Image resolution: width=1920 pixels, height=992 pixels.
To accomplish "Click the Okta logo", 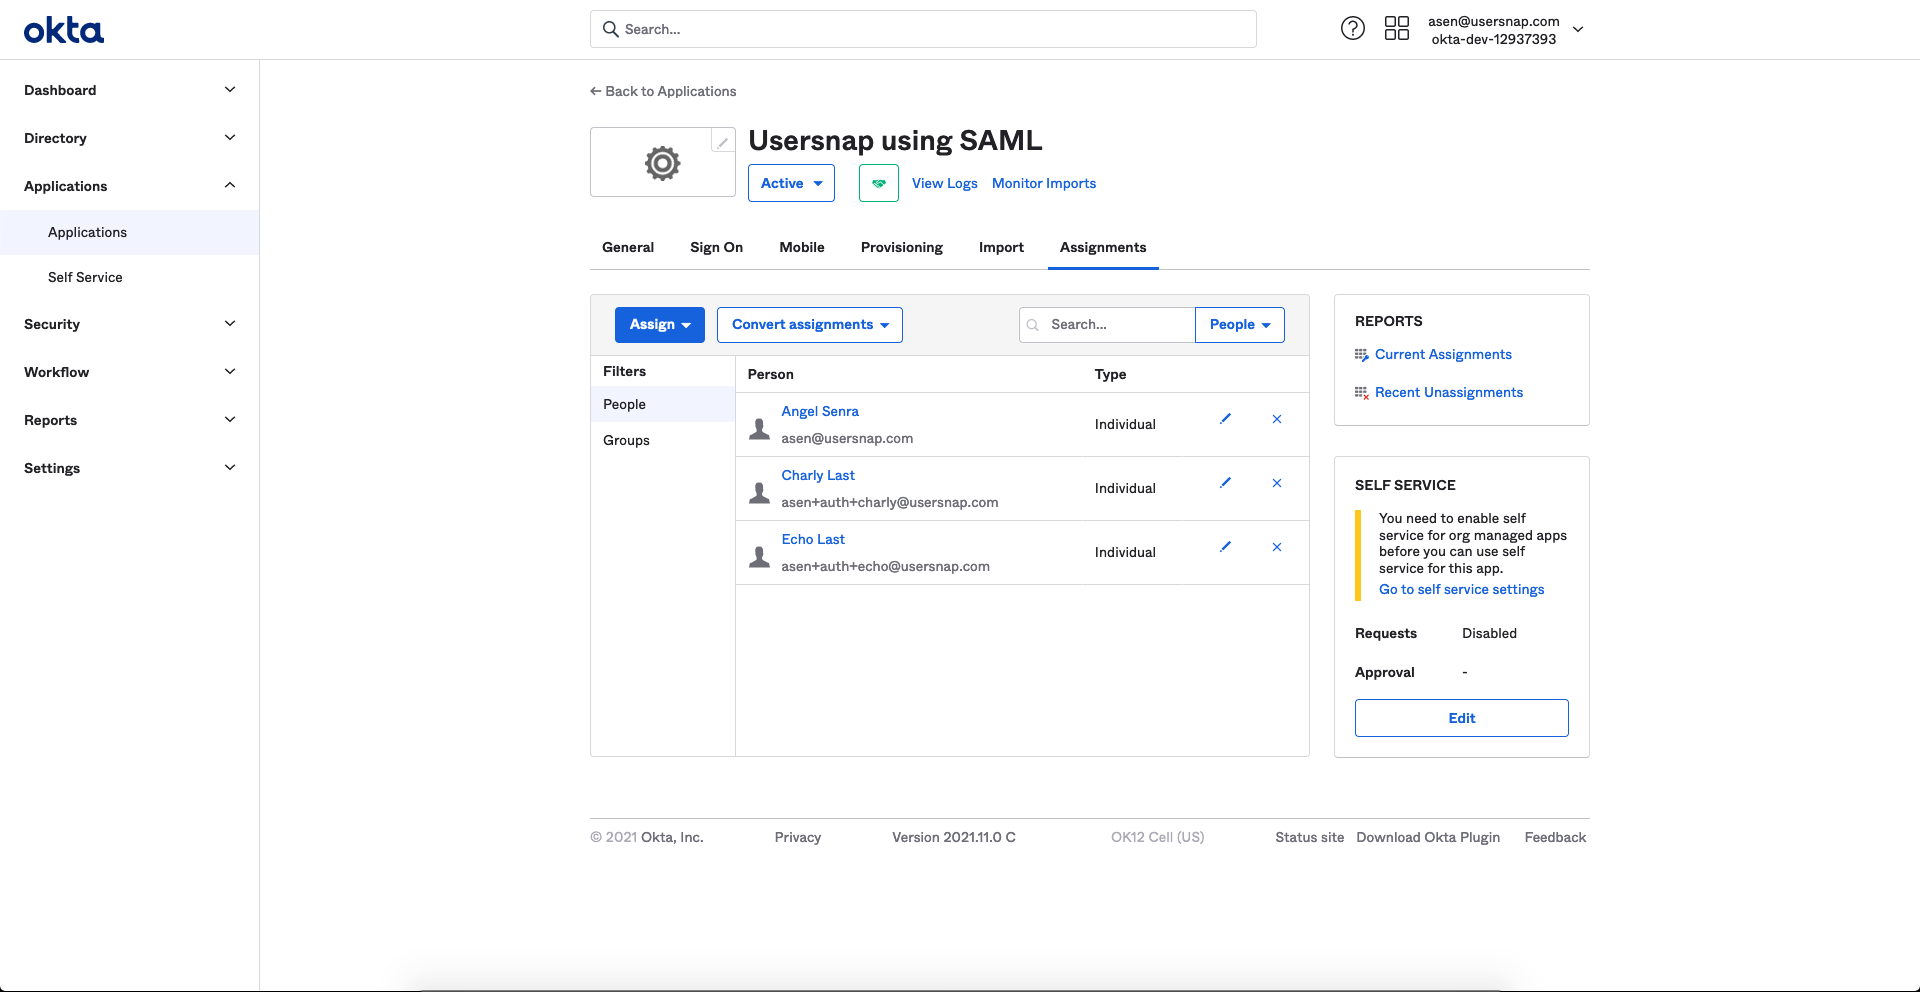I will [64, 30].
